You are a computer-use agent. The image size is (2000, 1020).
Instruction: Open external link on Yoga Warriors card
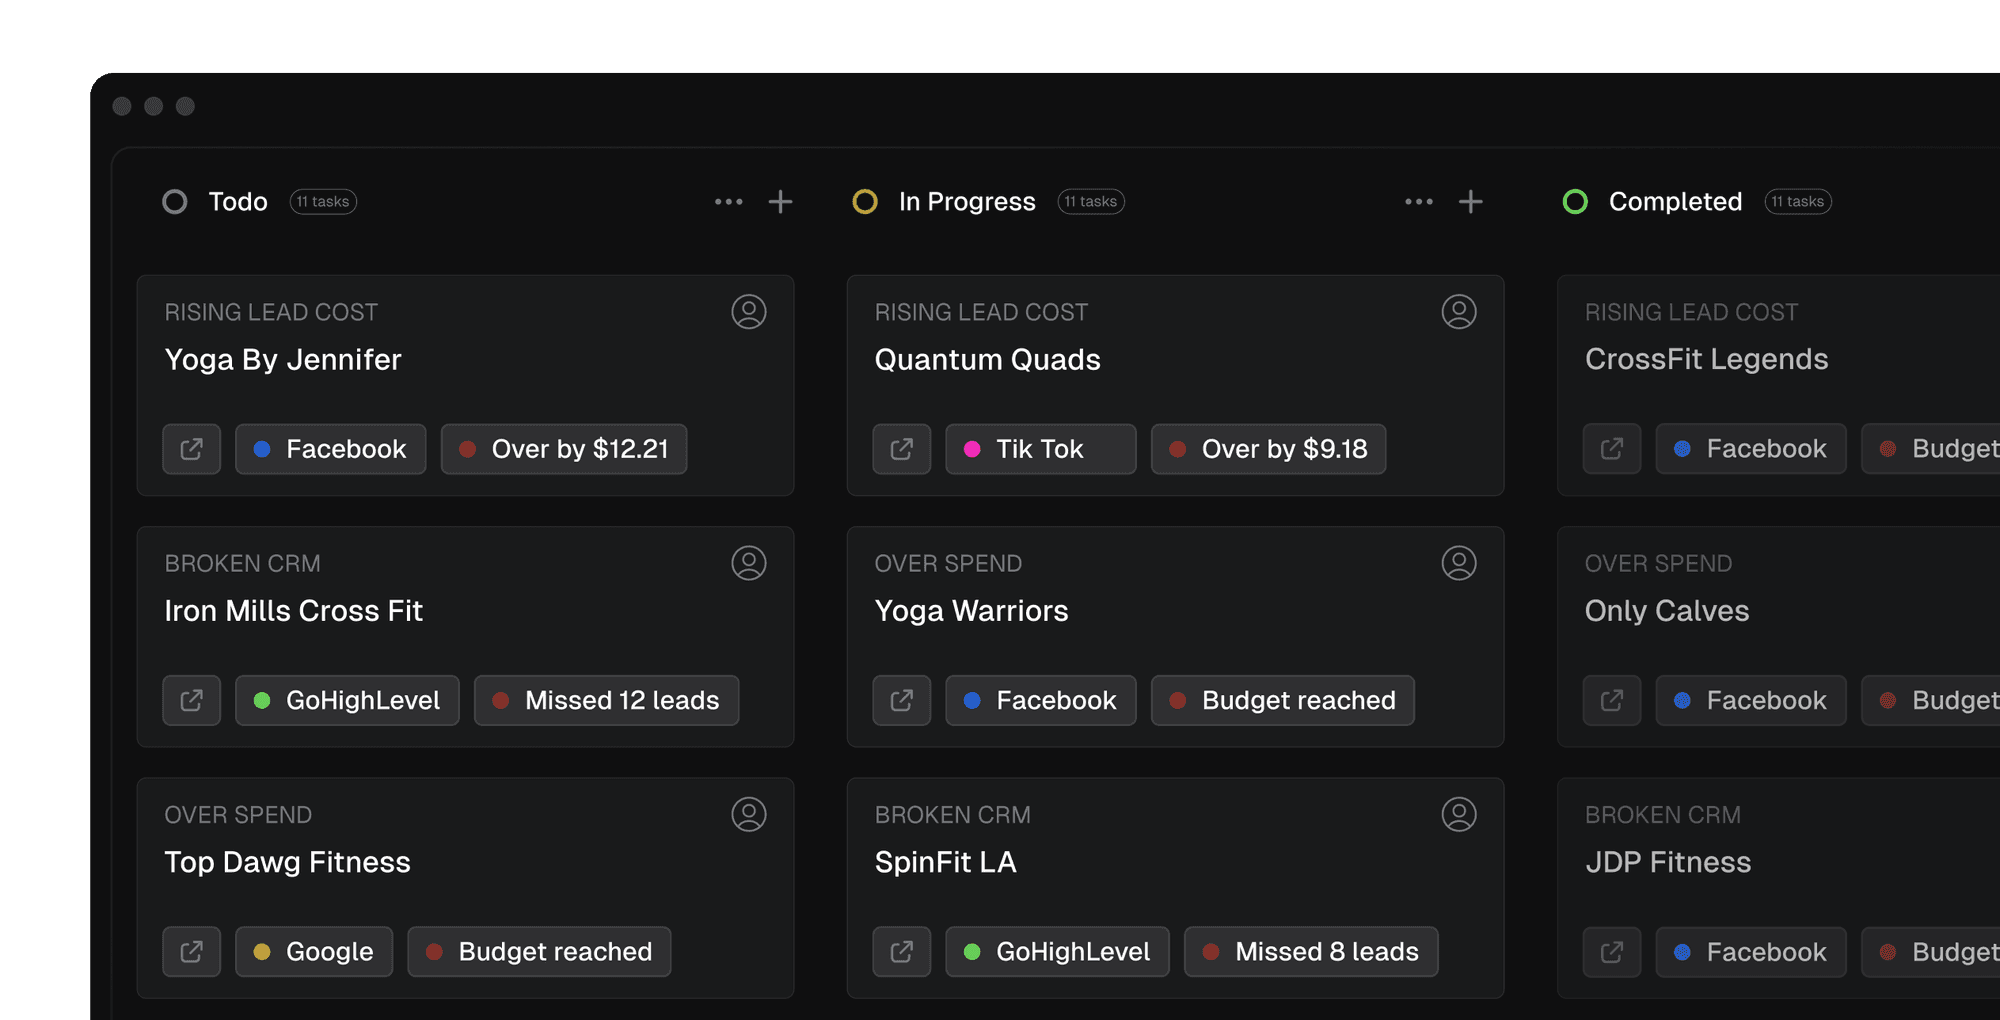(902, 700)
